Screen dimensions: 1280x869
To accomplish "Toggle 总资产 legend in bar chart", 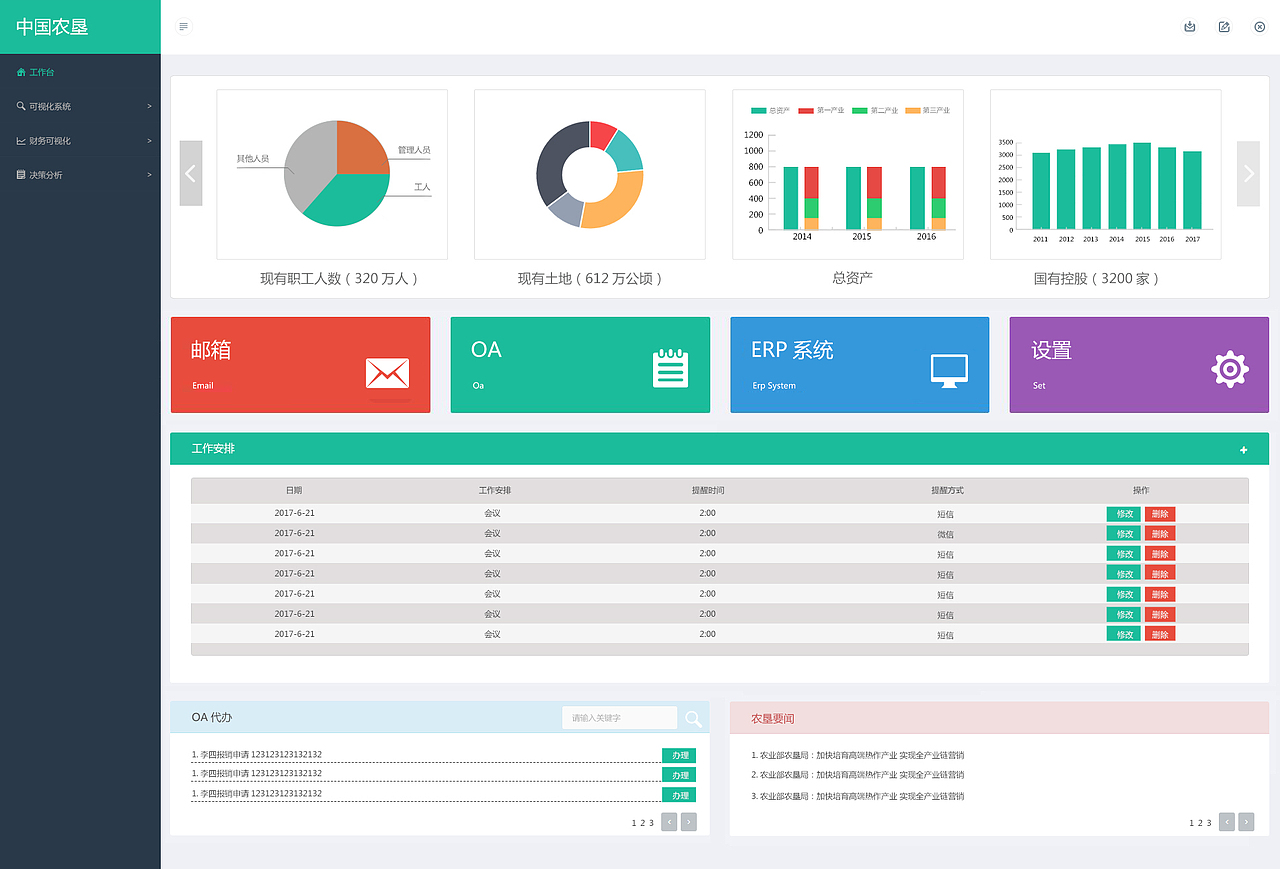I will click(x=771, y=110).
